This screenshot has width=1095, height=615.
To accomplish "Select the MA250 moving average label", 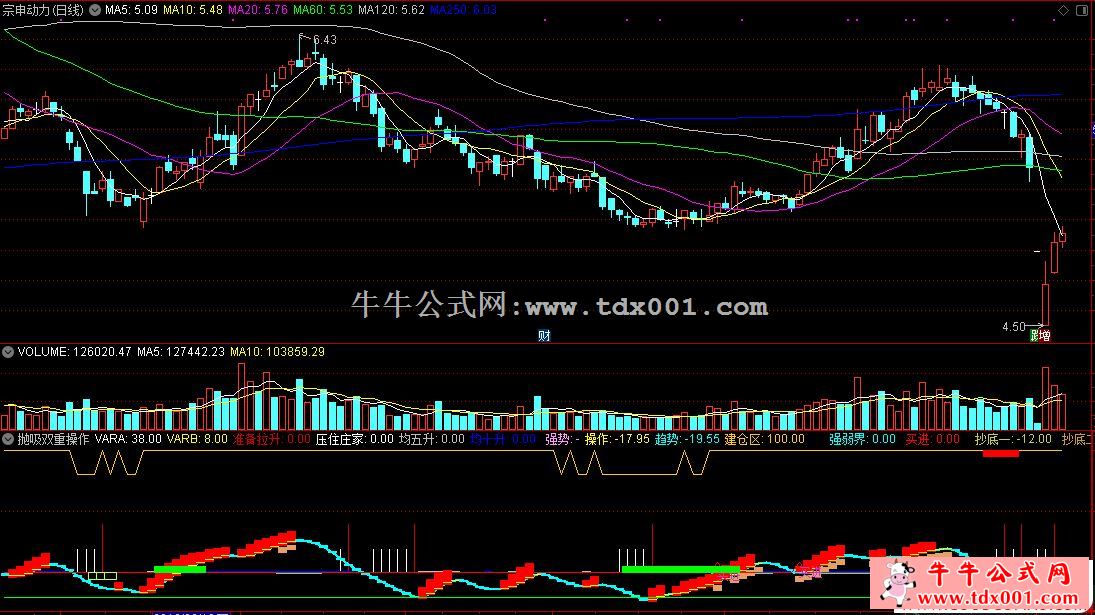I will click(x=468, y=10).
